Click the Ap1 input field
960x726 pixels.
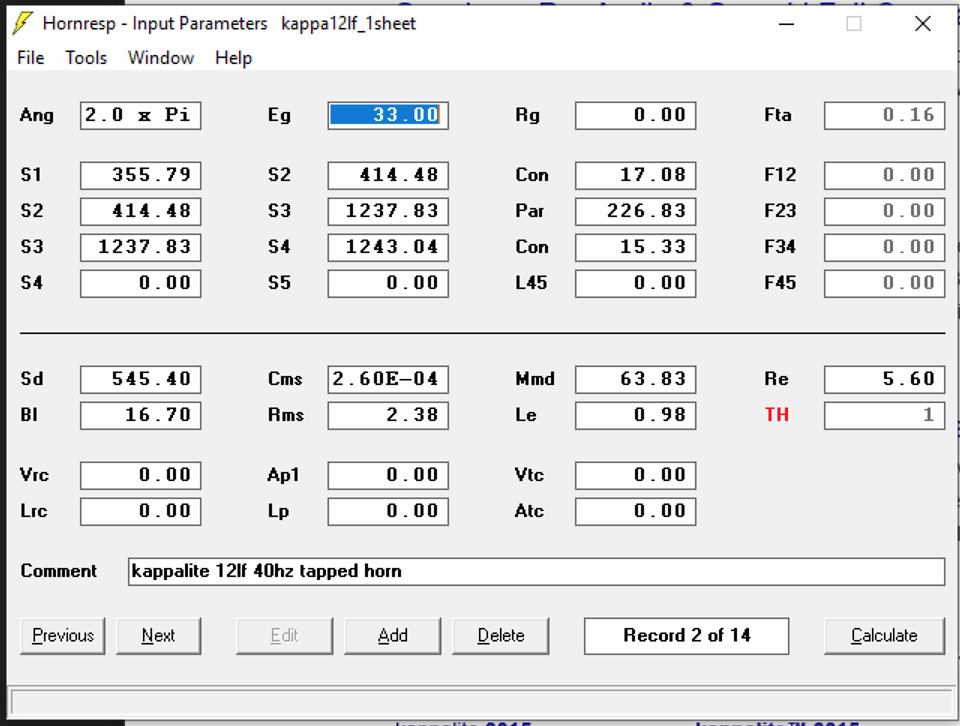point(388,476)
